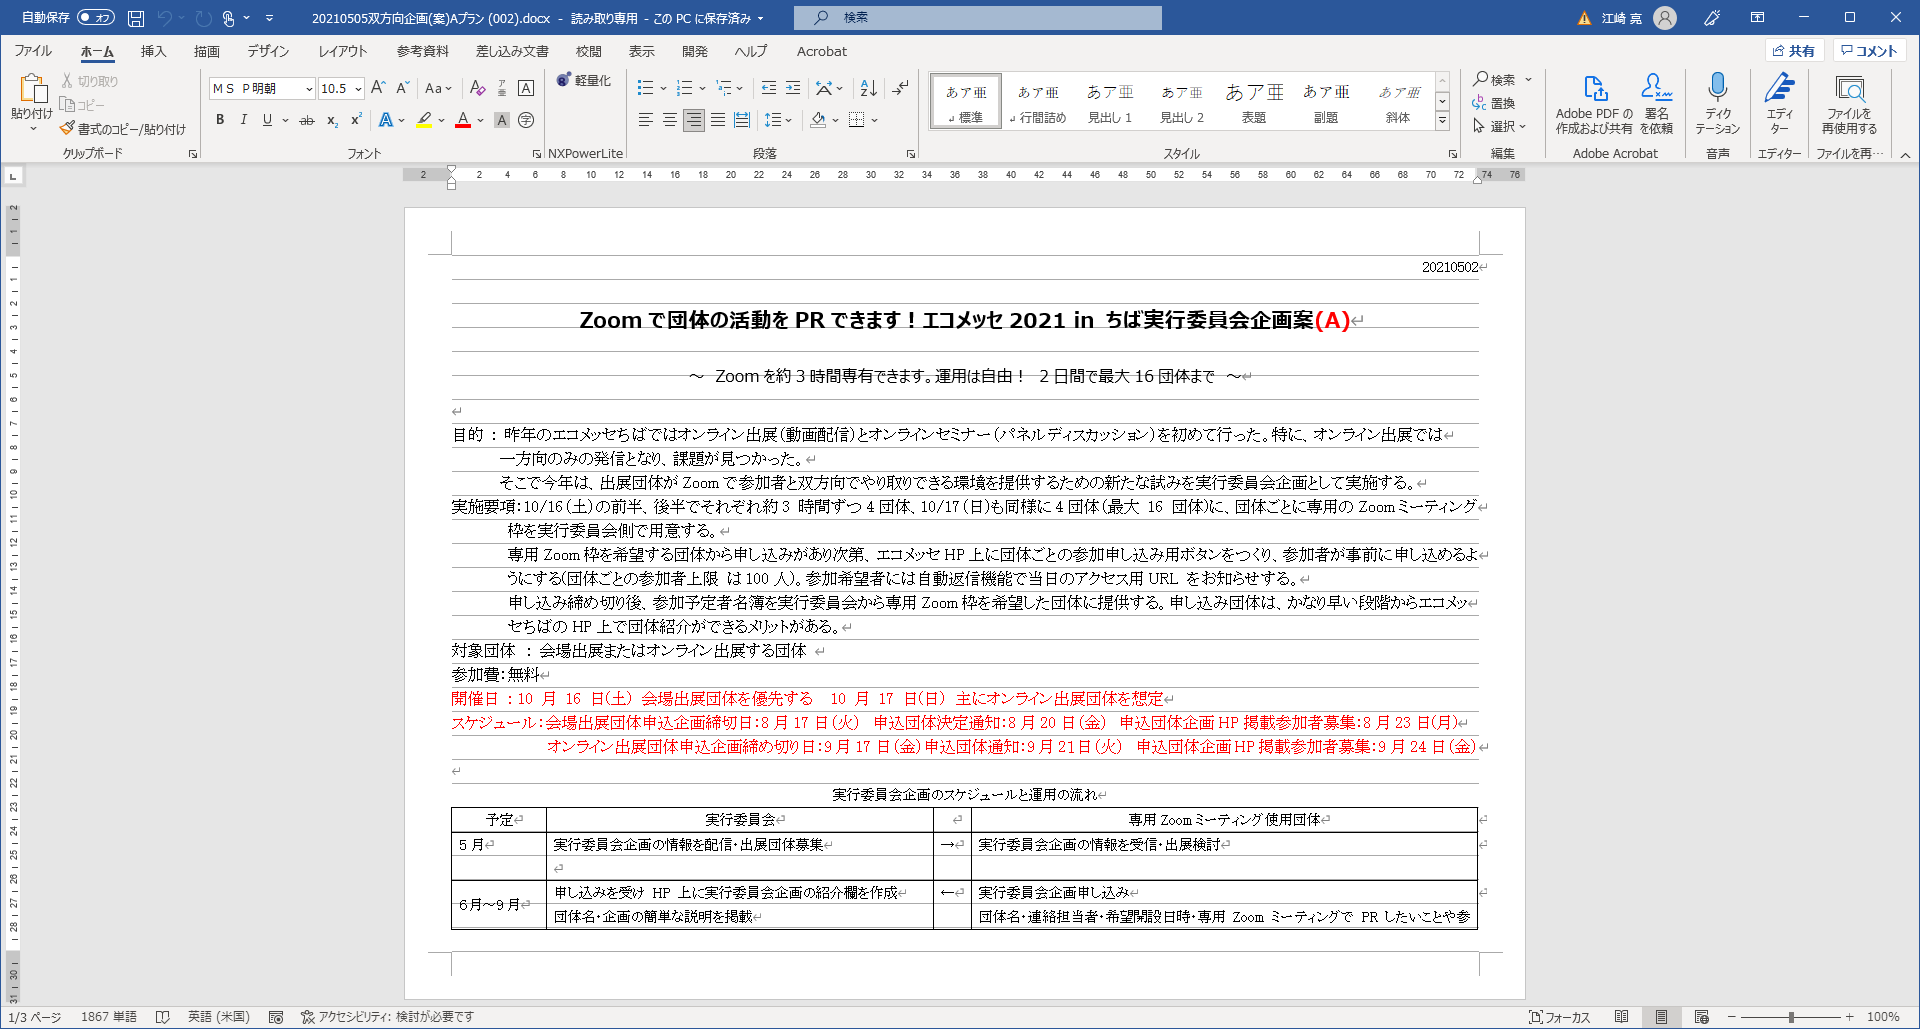Toggle Superscript formatting
Viewport: 1920px width, 1029px height.
[356, 120]
